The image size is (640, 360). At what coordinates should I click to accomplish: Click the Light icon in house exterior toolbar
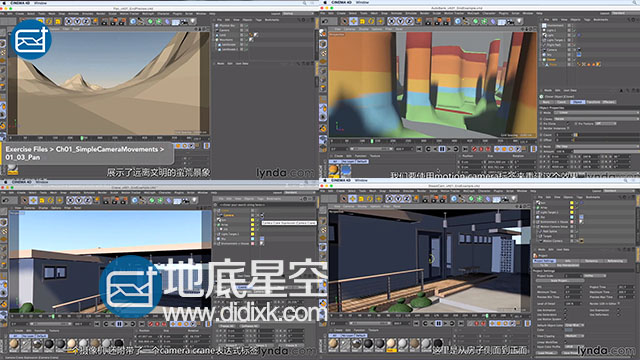click(x=194, y=200)
